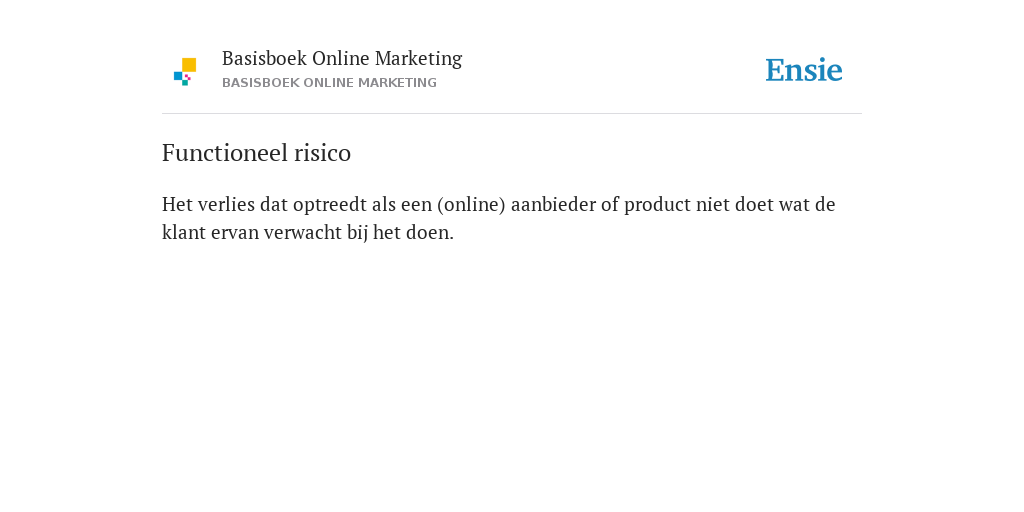
Task: Click the yellow square in the logo
Action: (x=189, y=65)
